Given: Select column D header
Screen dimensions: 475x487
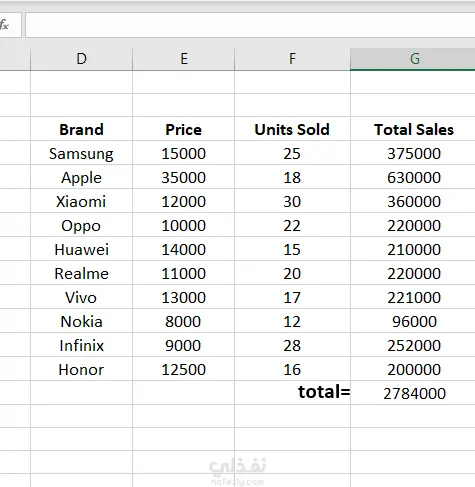Looking at the screenshot, I should pos(81,59).
